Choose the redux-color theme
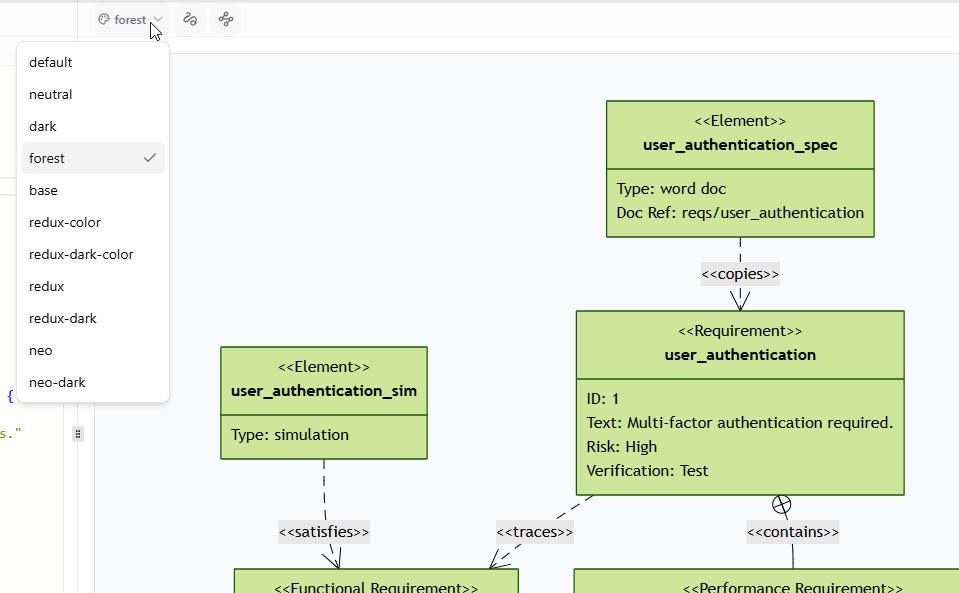Image resolution: width=959 pixels, height=593 pixels. click(x=93, y=223)
